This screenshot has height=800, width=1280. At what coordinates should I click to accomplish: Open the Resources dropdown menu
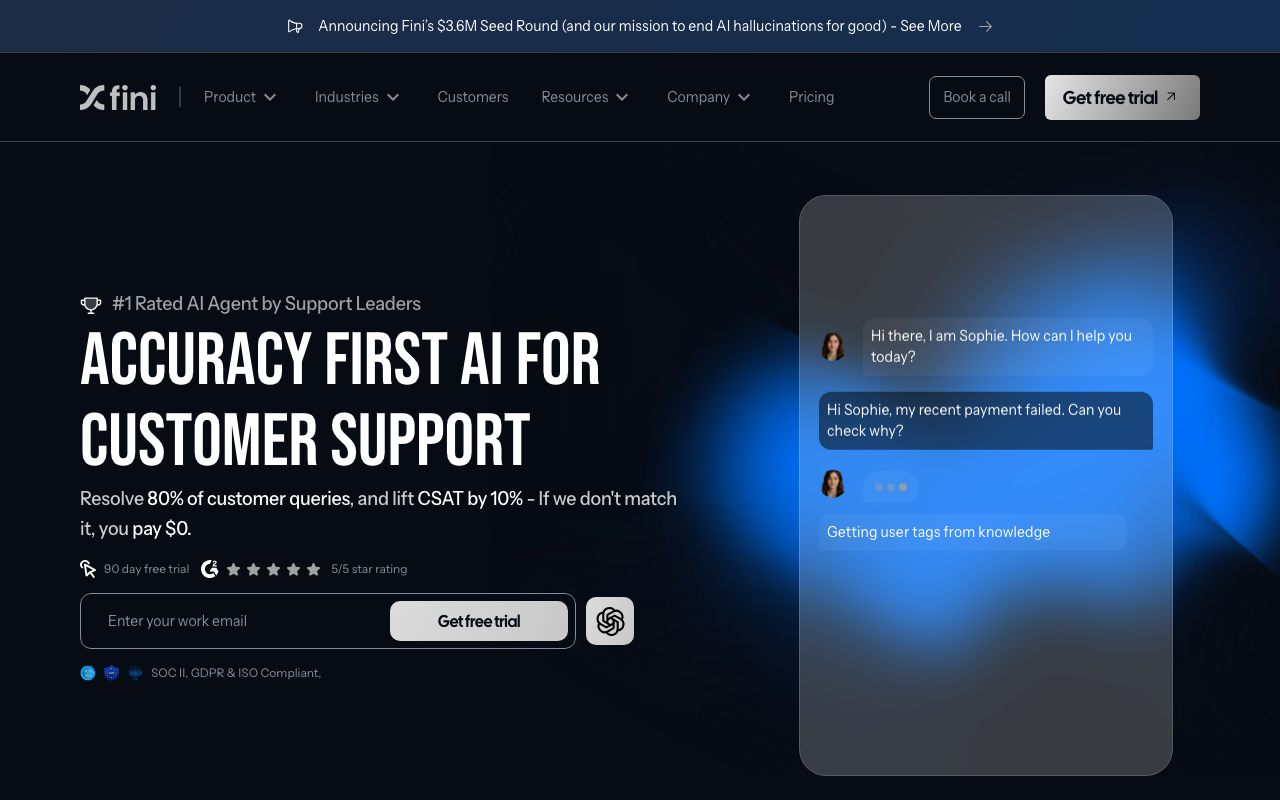[x=585, y=97]
